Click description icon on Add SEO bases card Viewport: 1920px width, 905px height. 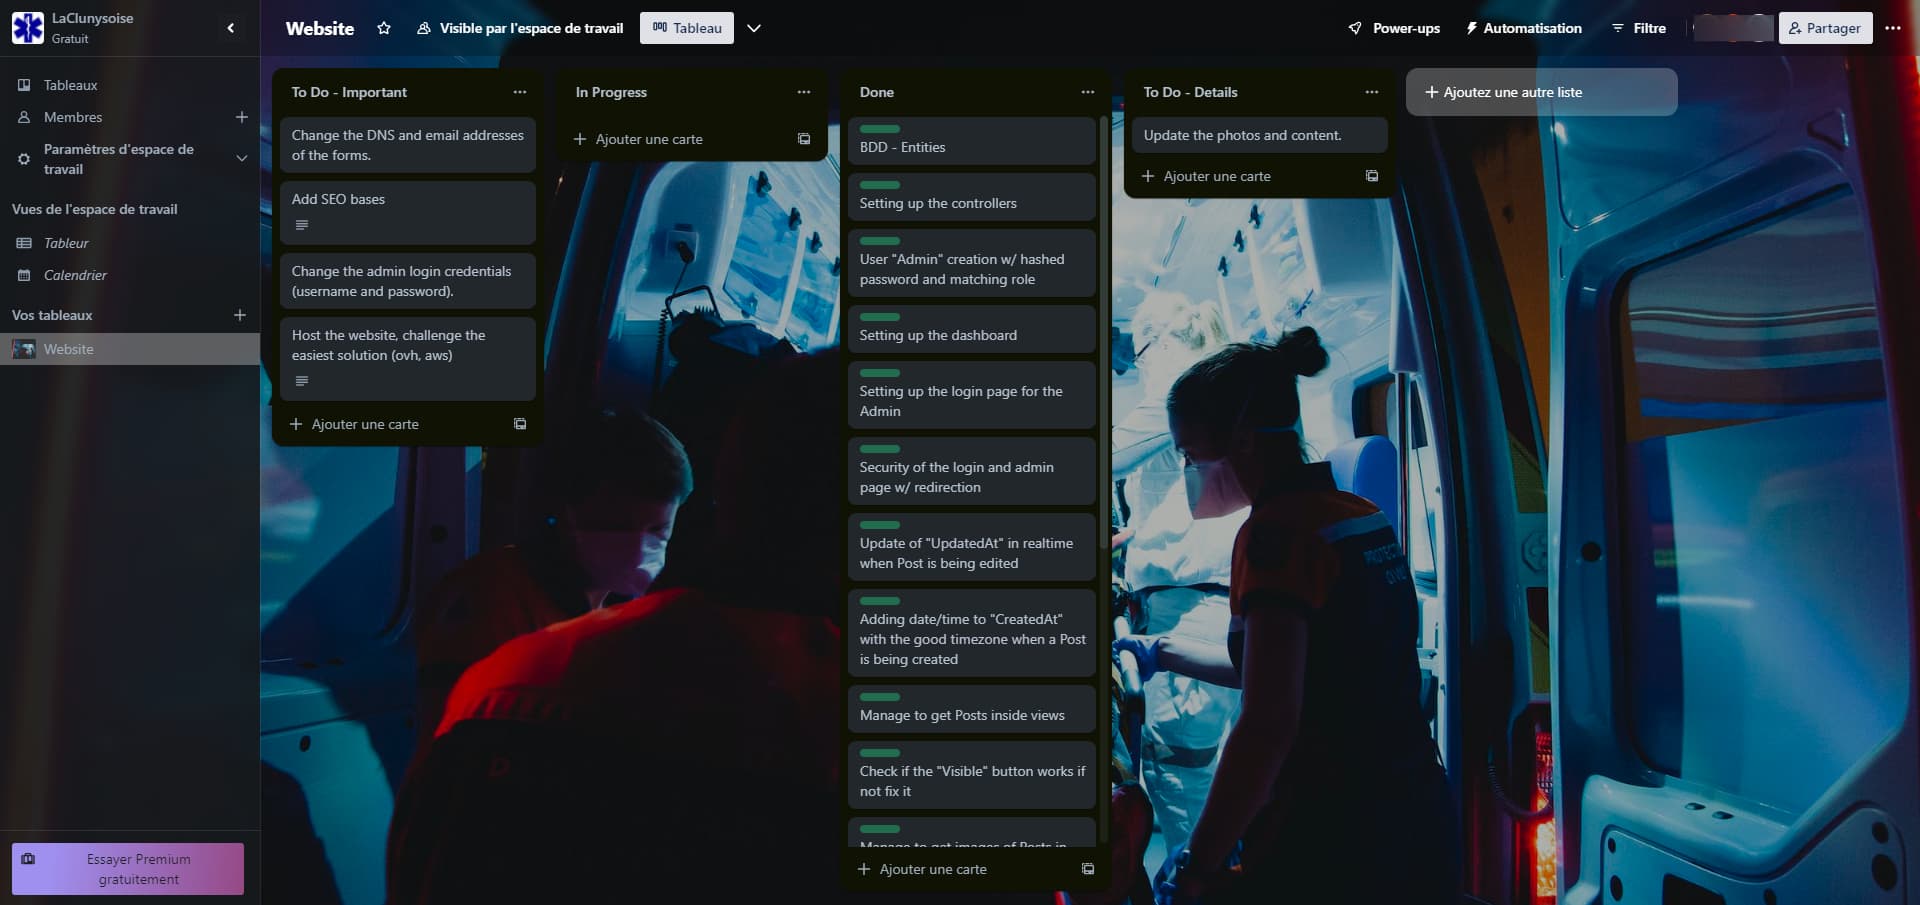coord(302,225)
